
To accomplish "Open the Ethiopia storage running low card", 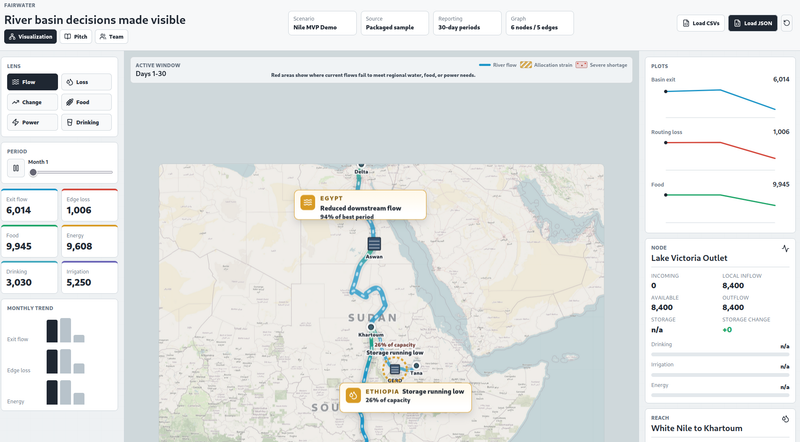I will click(x=404, y=395).
